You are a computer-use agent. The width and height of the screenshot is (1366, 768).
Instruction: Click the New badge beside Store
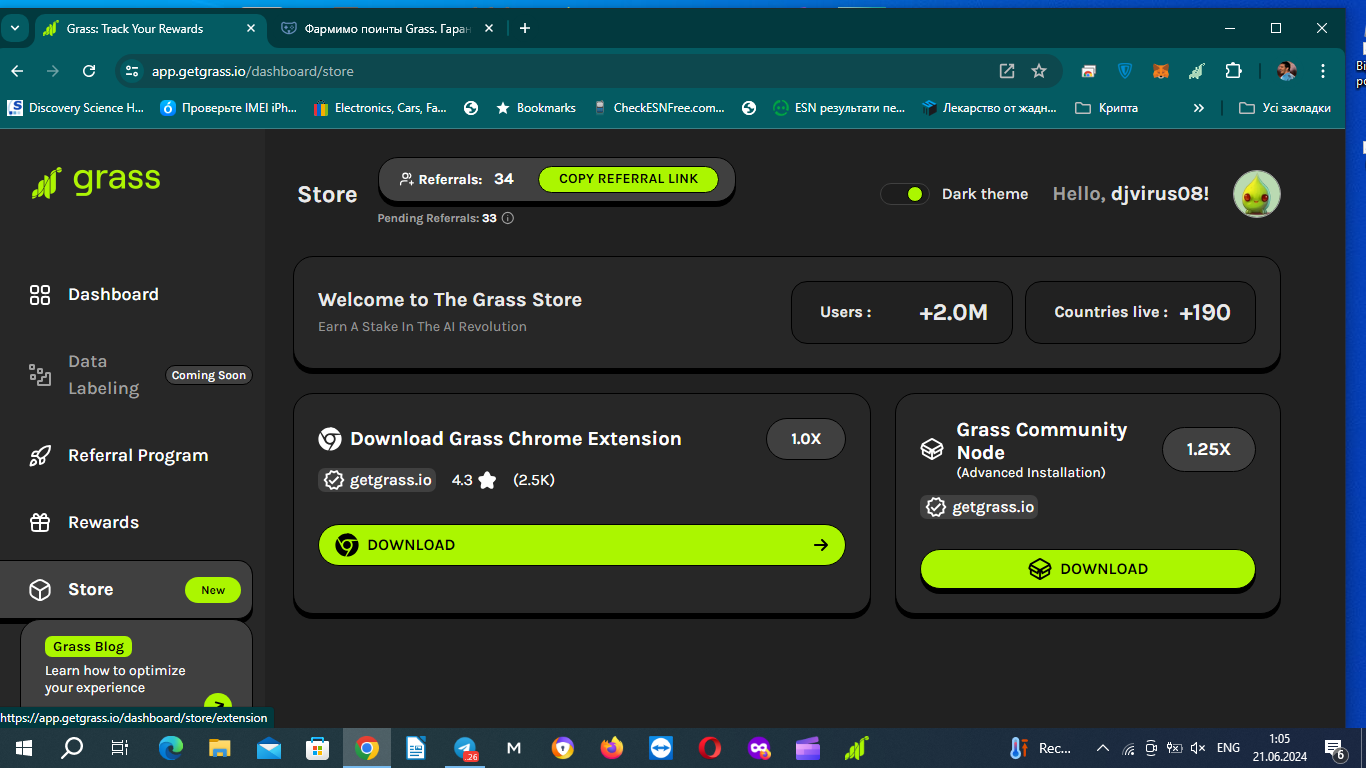(213, 590)
